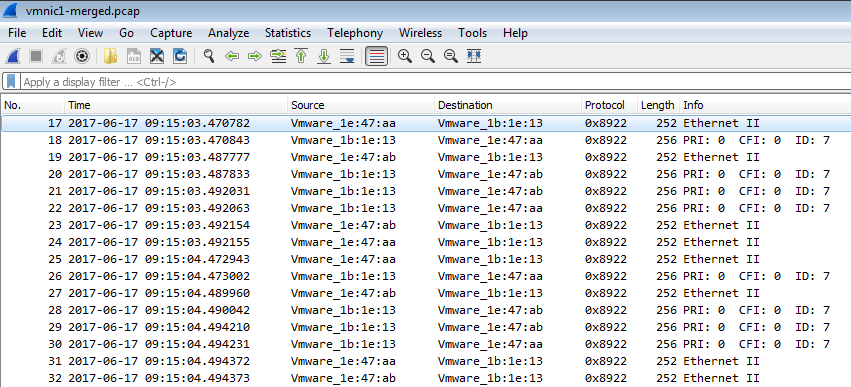
Task: Go to specified packet icon
Action: 278,56
